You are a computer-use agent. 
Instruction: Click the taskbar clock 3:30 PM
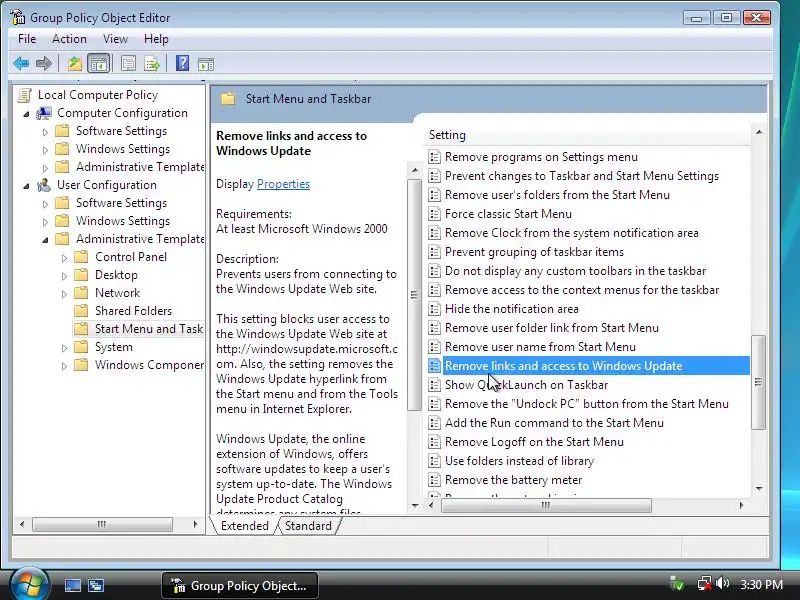(761, 584)
